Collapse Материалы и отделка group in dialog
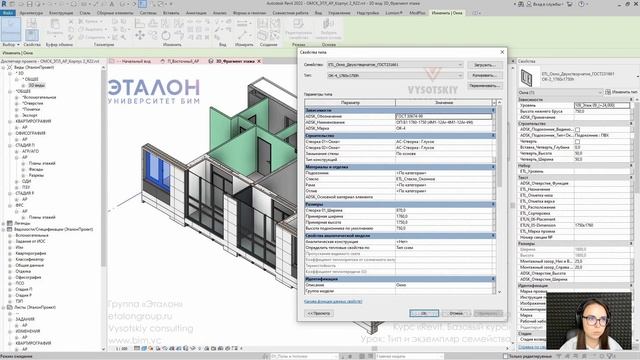 click(493, 167)
